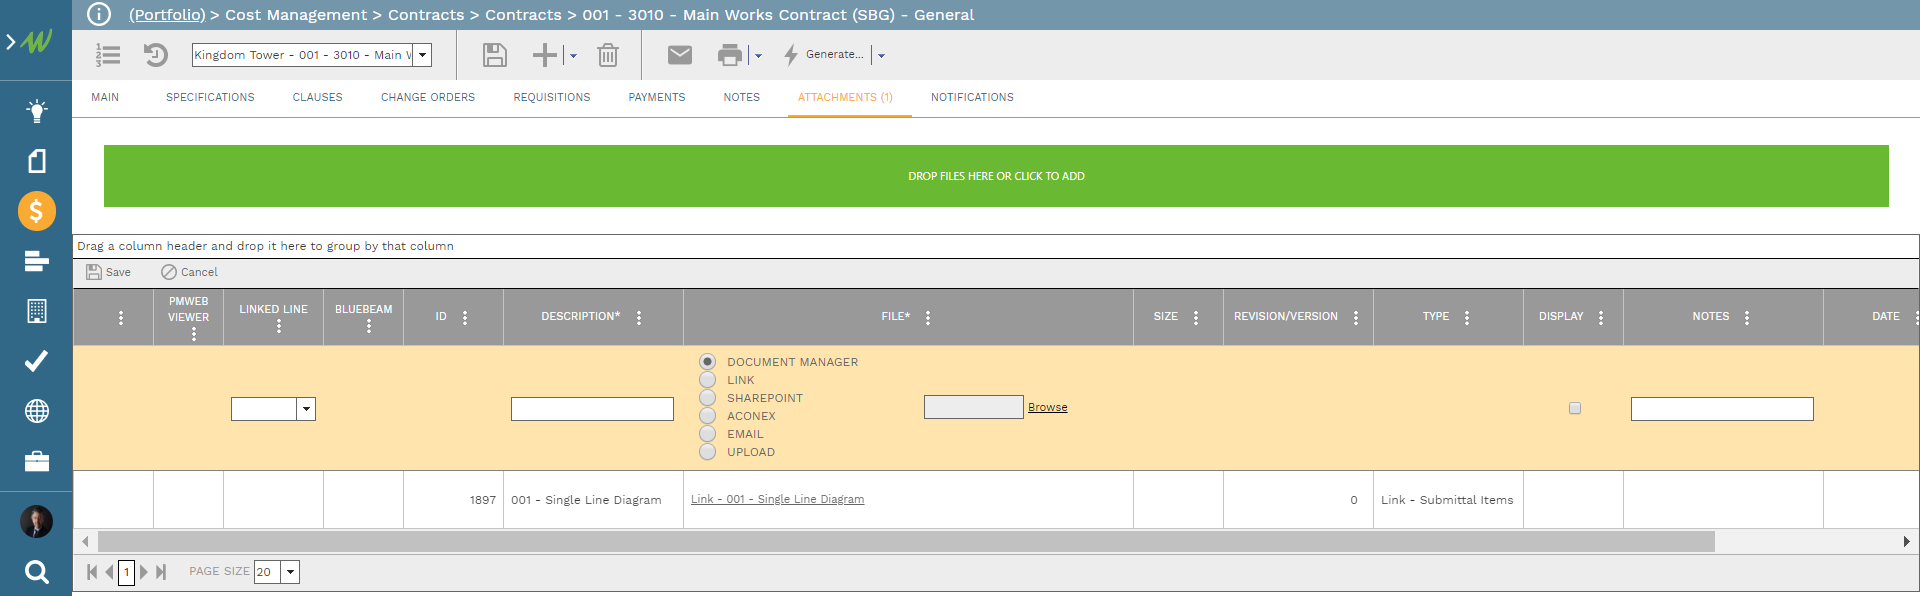The height and width of the screenshot is (596, 1920).
Task: Open the globe portfolio sidebar icon
Action: click(x=36, y=411)
